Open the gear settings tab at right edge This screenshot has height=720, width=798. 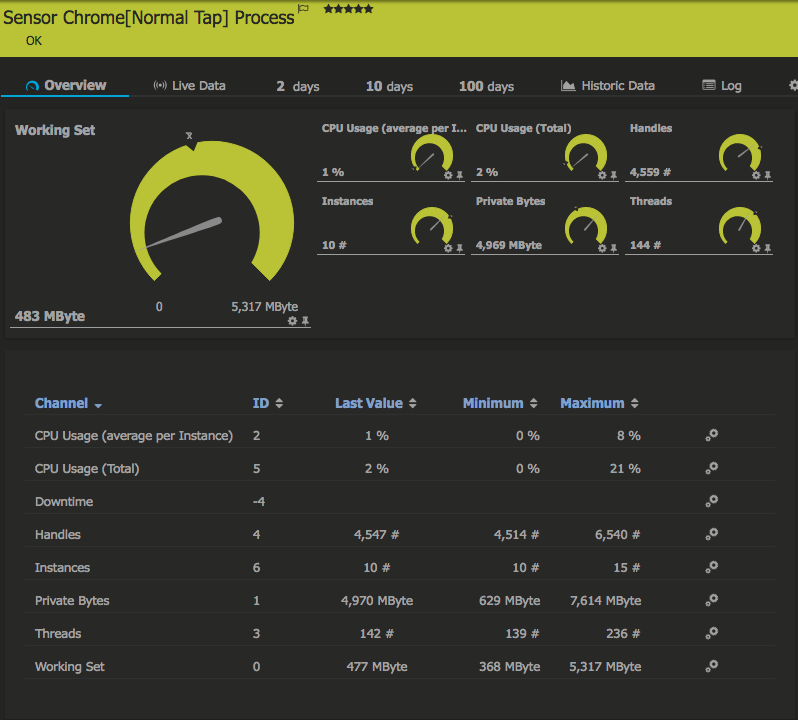tap(793, 85)
